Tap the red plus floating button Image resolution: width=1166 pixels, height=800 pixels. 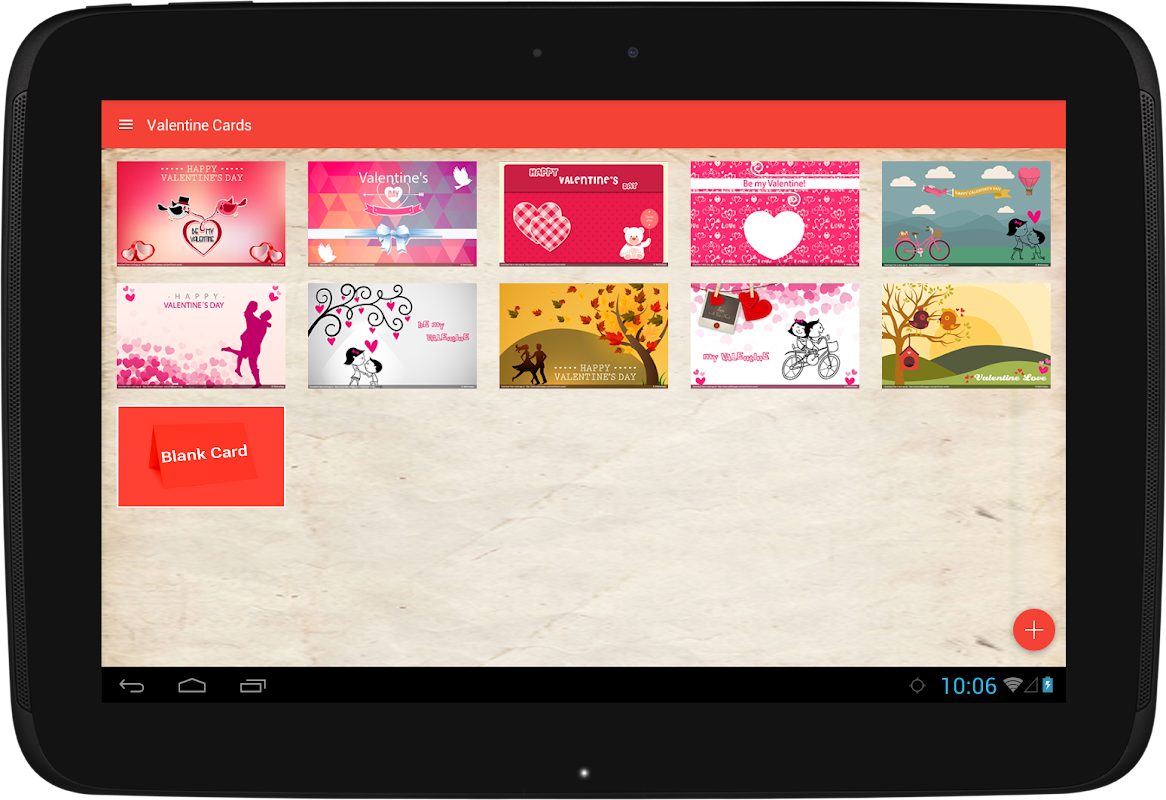[x=1034, y=630]
